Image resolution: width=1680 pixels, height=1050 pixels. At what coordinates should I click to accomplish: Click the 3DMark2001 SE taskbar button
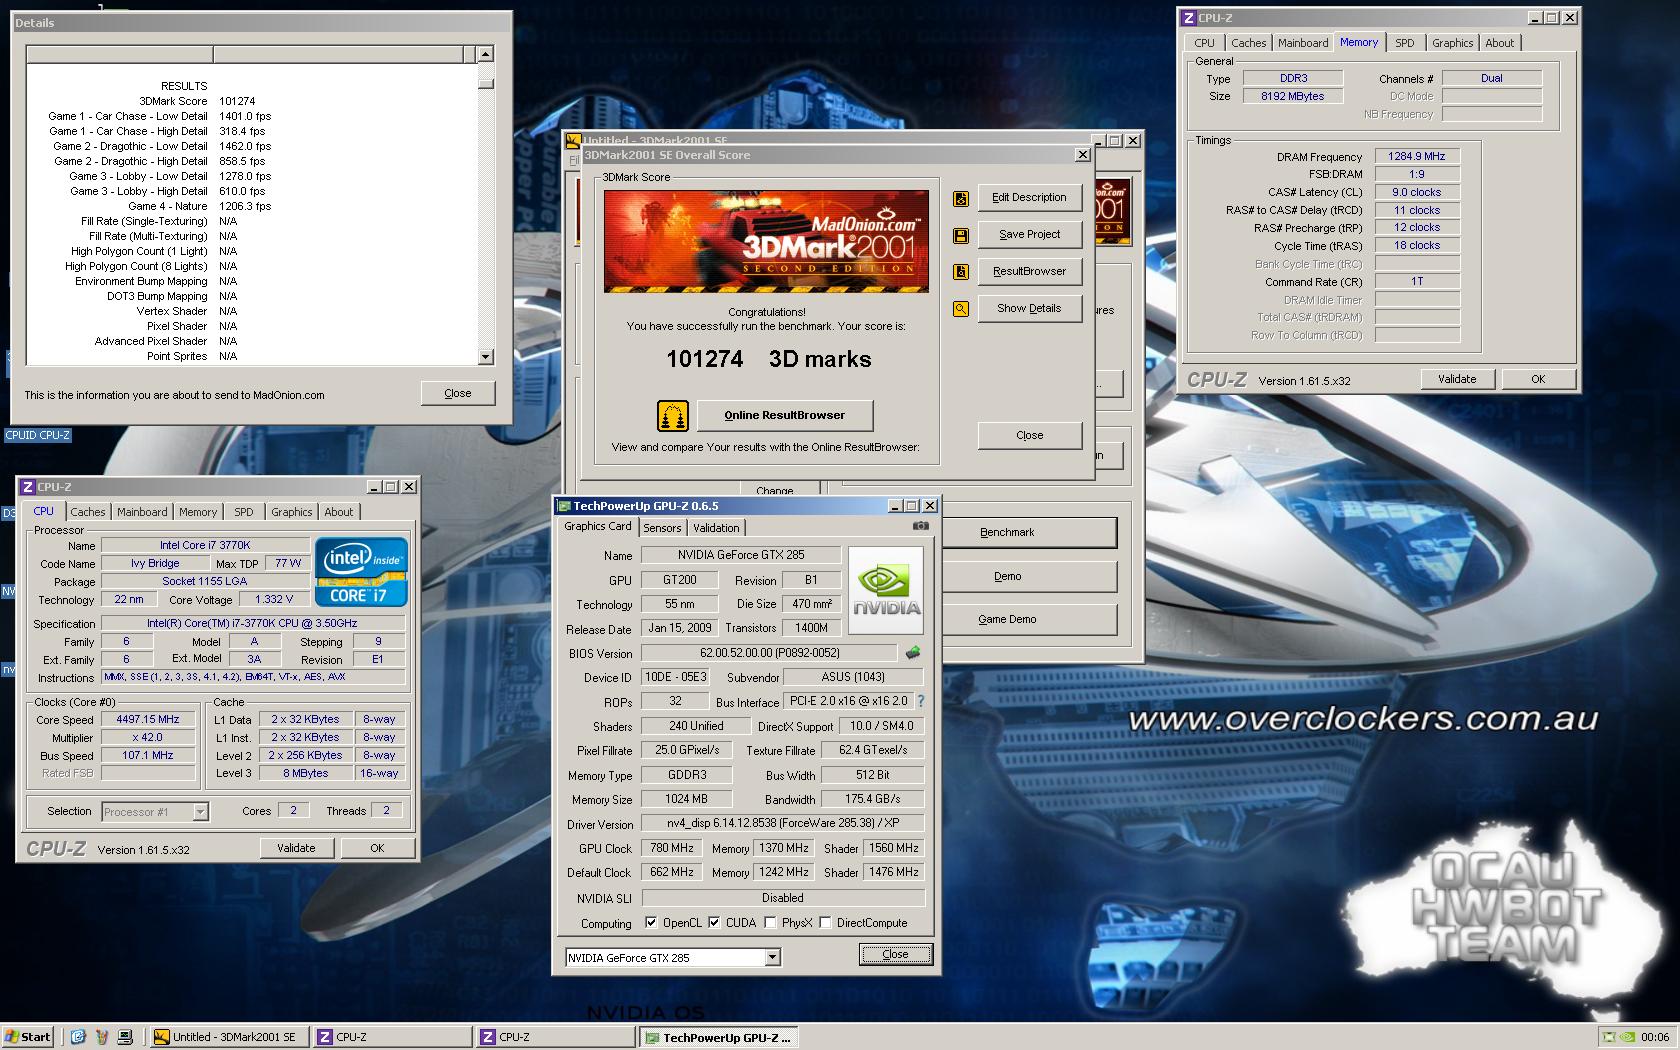pos(228,1037)
